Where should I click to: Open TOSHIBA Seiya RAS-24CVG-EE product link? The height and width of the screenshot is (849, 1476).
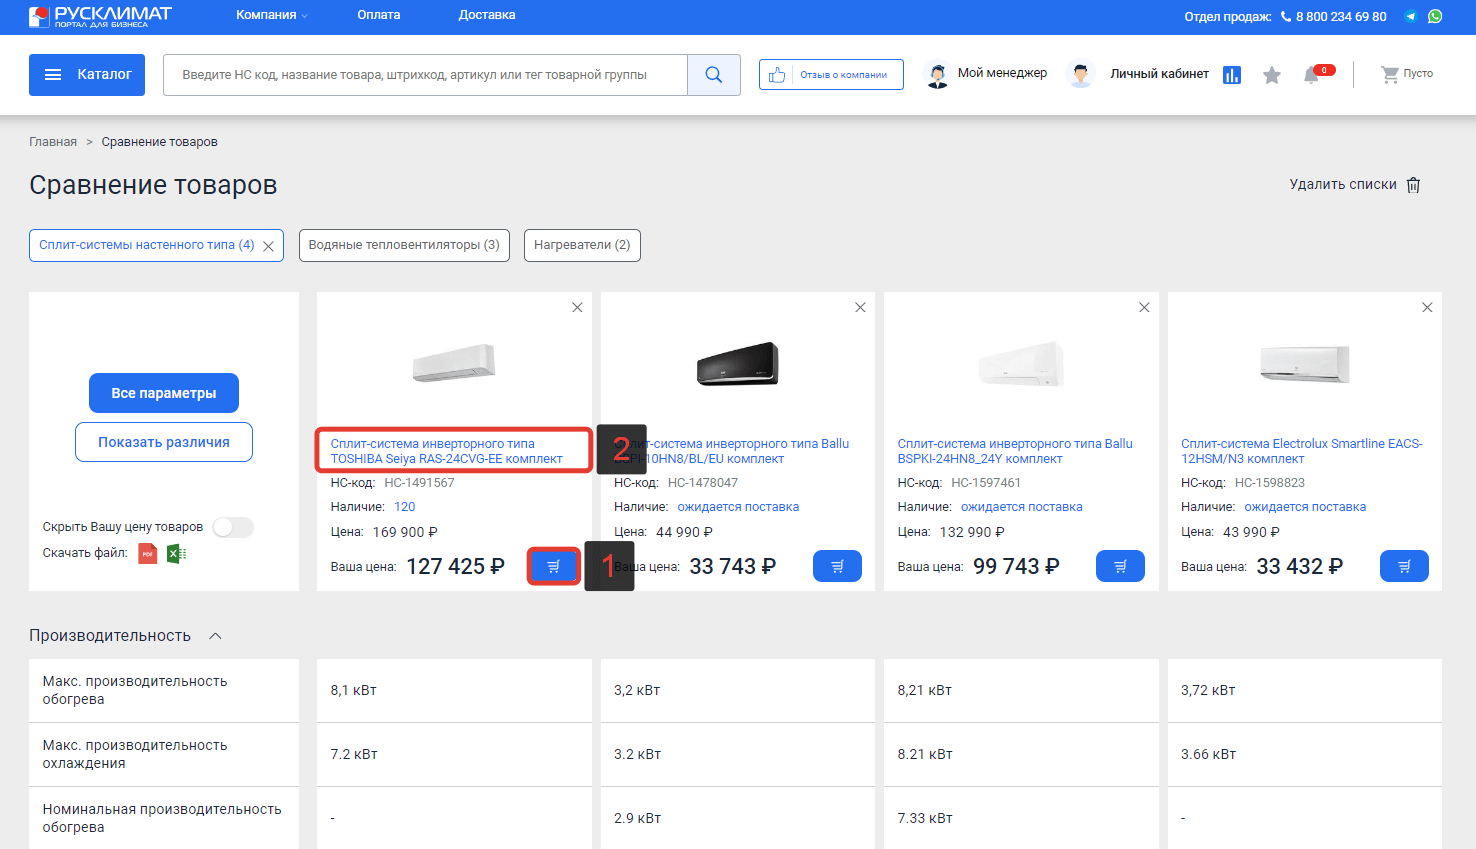click(447, 451)
